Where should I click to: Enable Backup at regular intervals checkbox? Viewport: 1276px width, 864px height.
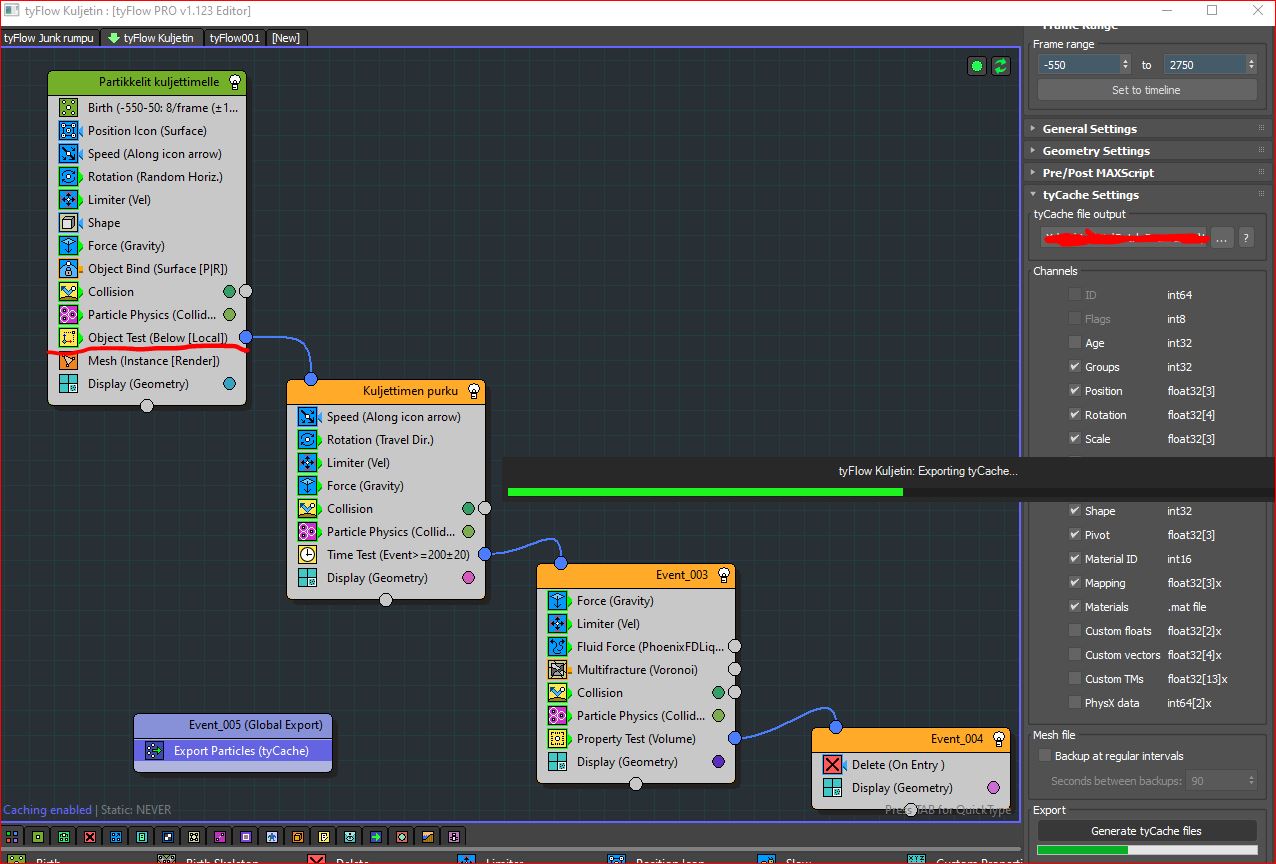point(1045,756)
